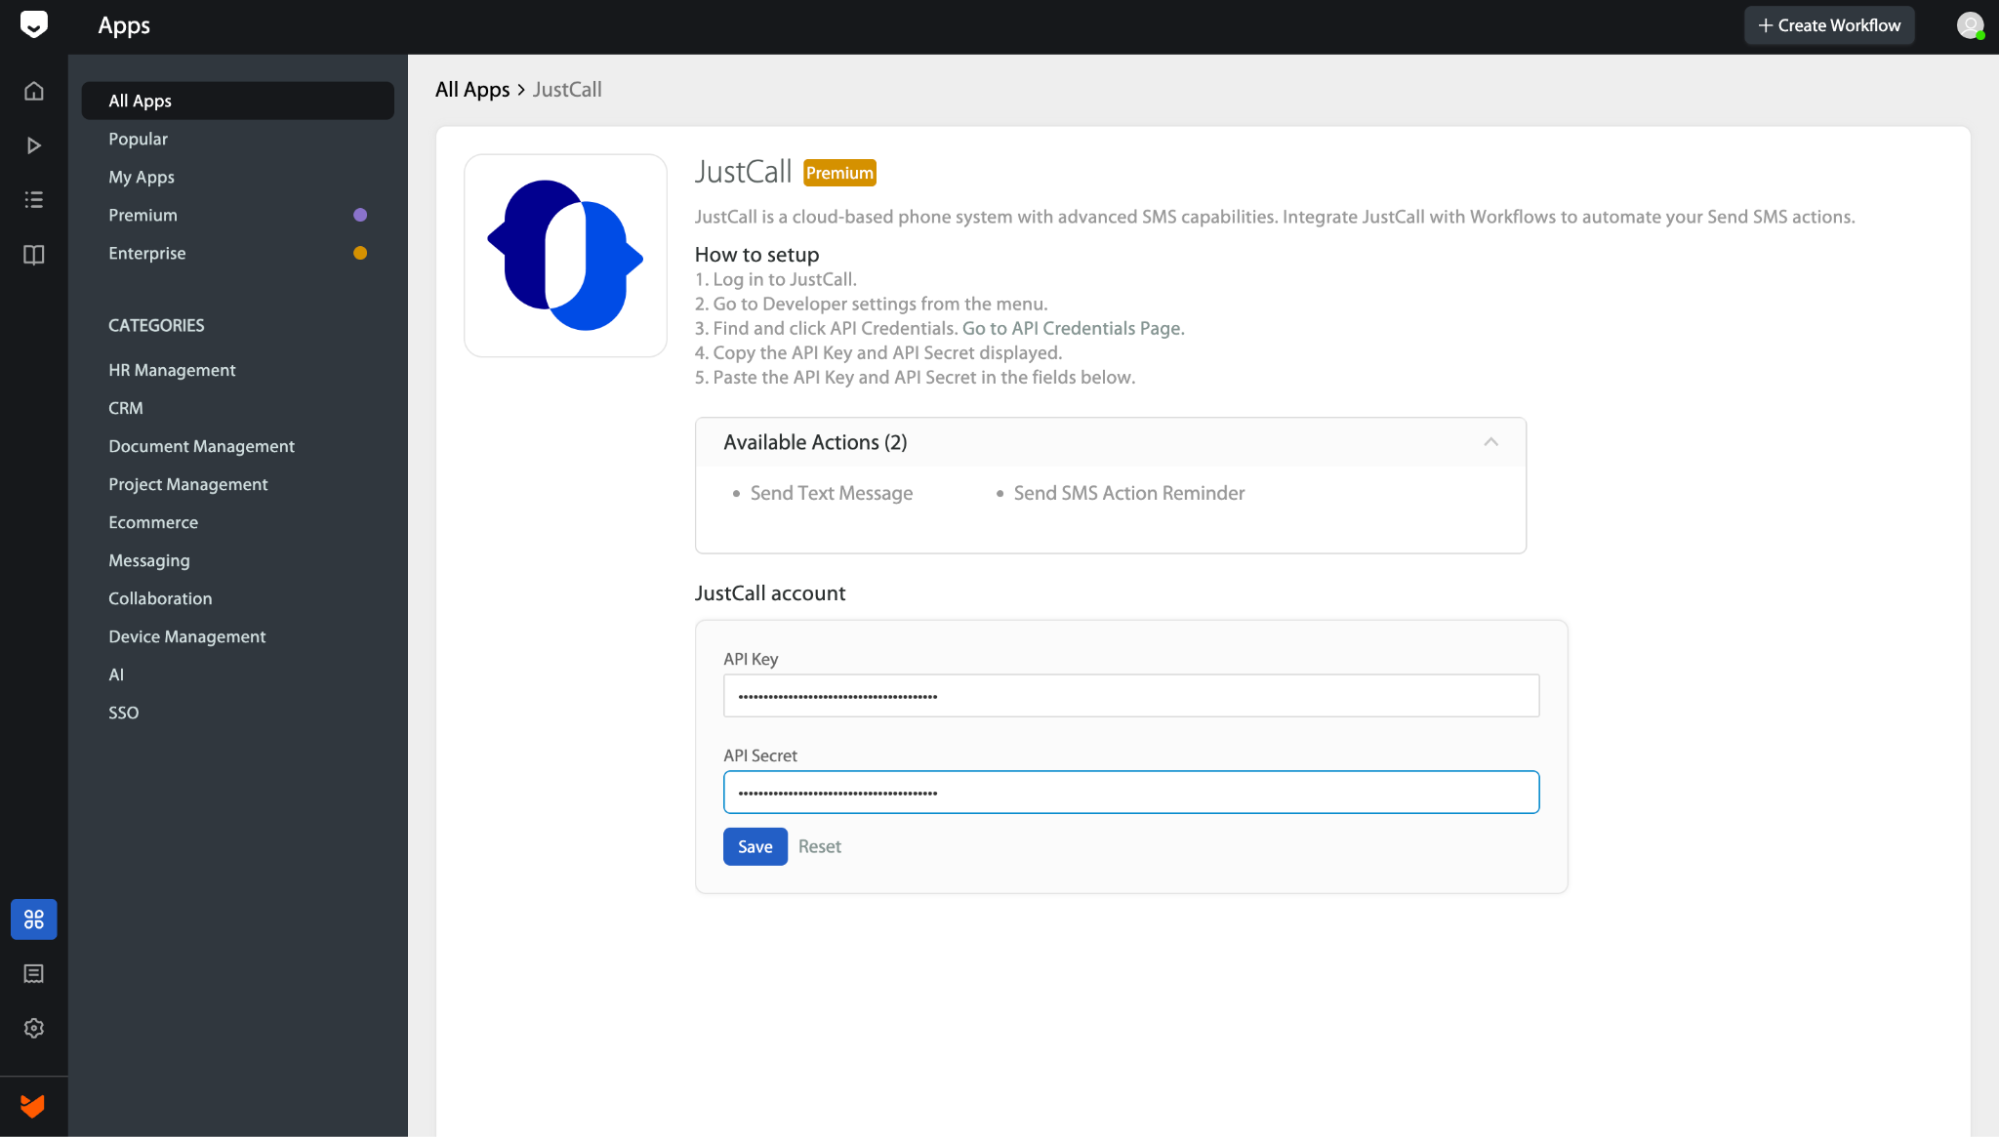This screenshot has height=1138, width=1999.
Task: Click the purple dot beside Premium
Action: (360, 215)
